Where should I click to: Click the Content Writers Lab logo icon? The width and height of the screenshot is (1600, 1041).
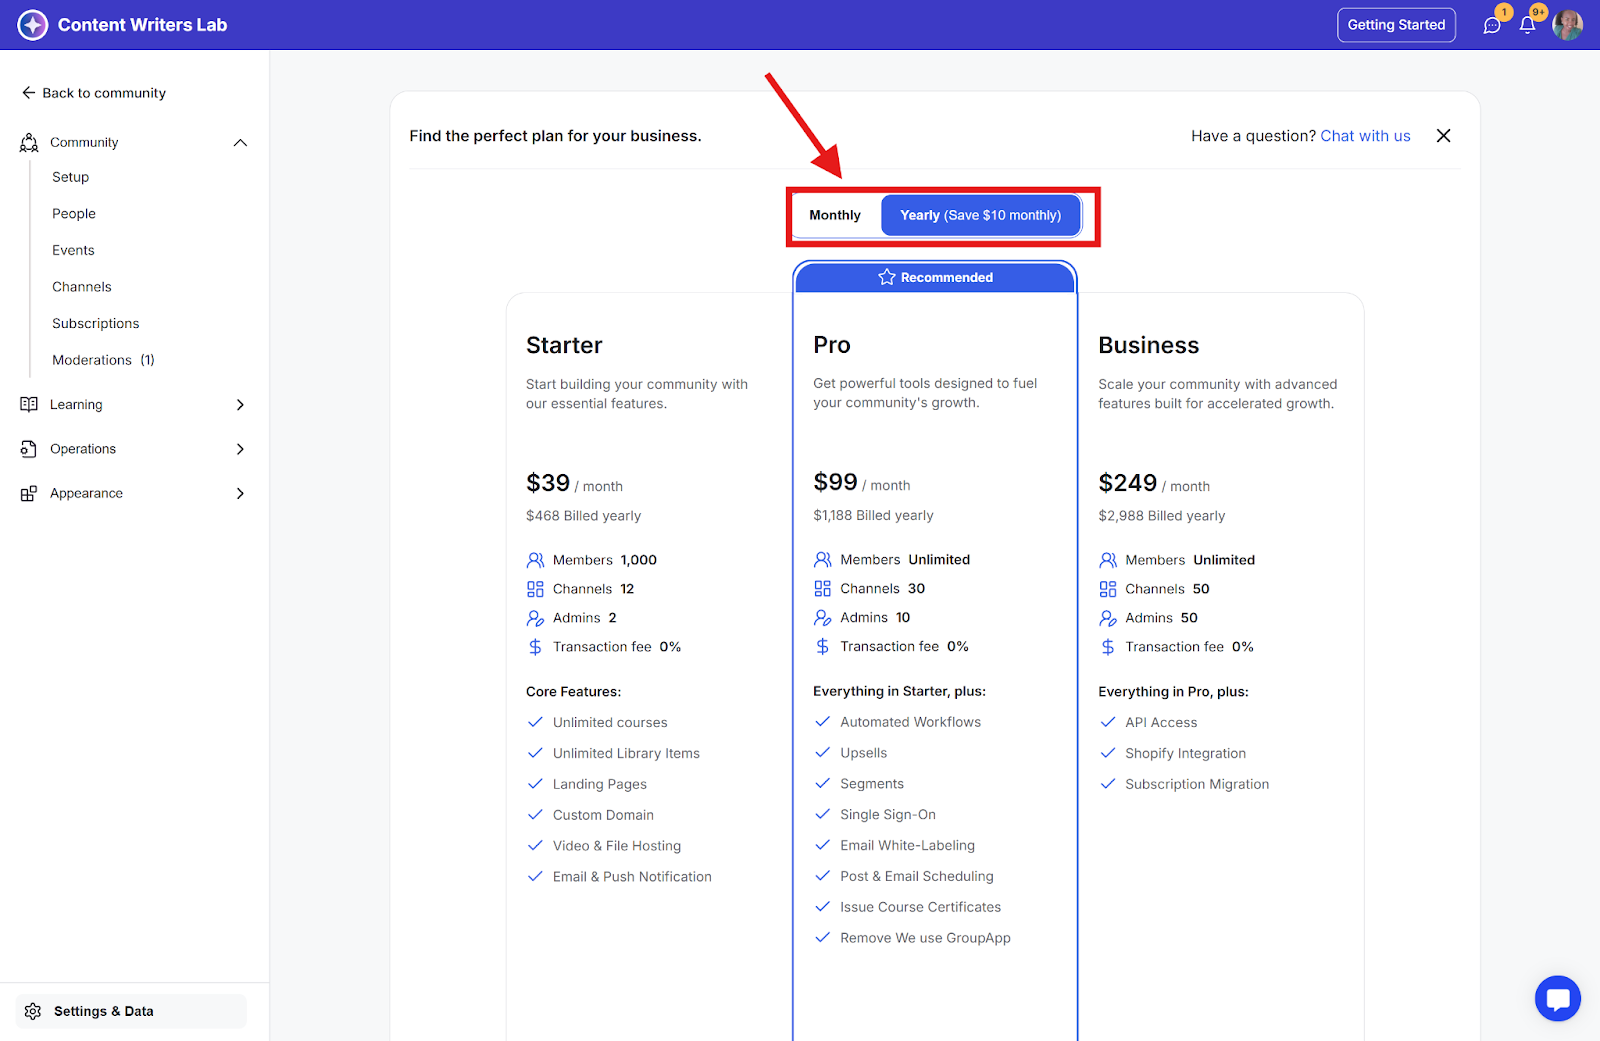(33, 25)
